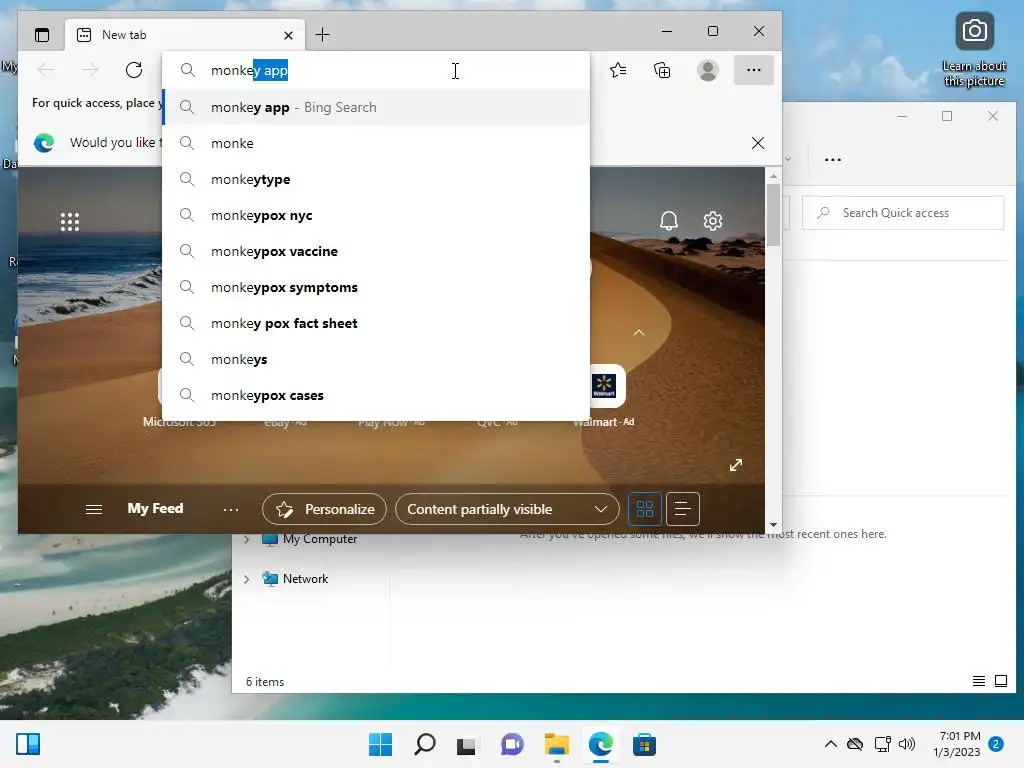Select 'monkeys' suggestion
Viewport: 1024px width, 768px height.
click(x=377, y=359)
